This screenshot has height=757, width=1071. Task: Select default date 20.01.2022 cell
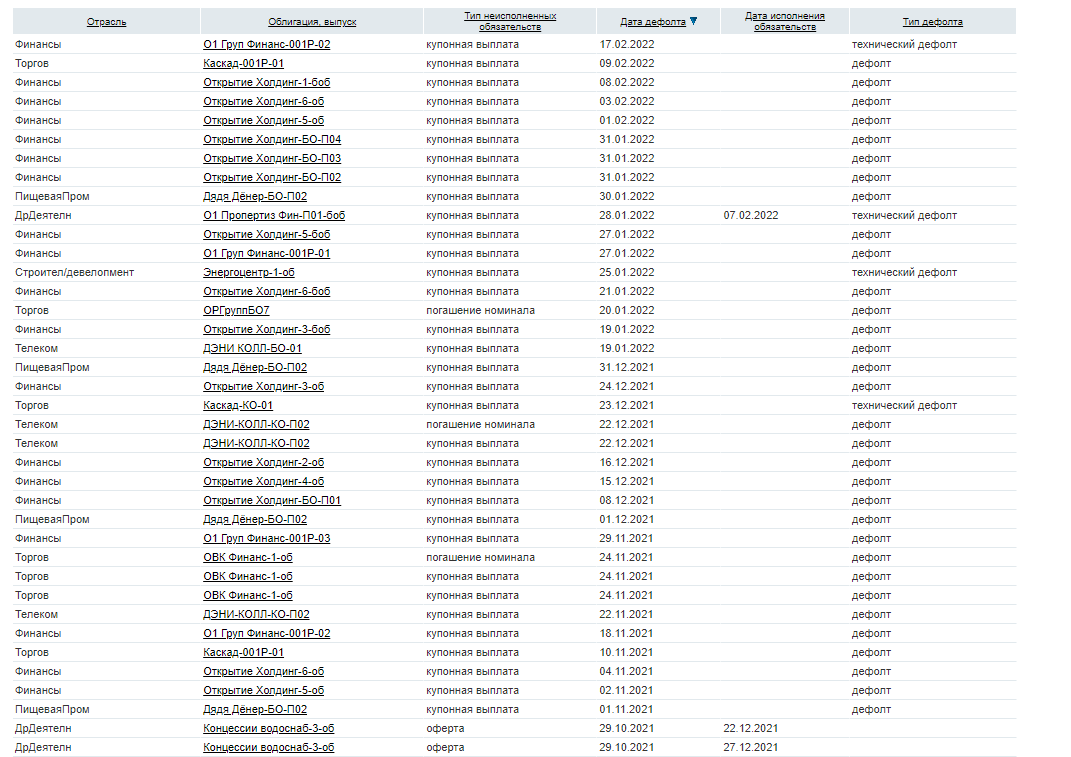point(626,311)
